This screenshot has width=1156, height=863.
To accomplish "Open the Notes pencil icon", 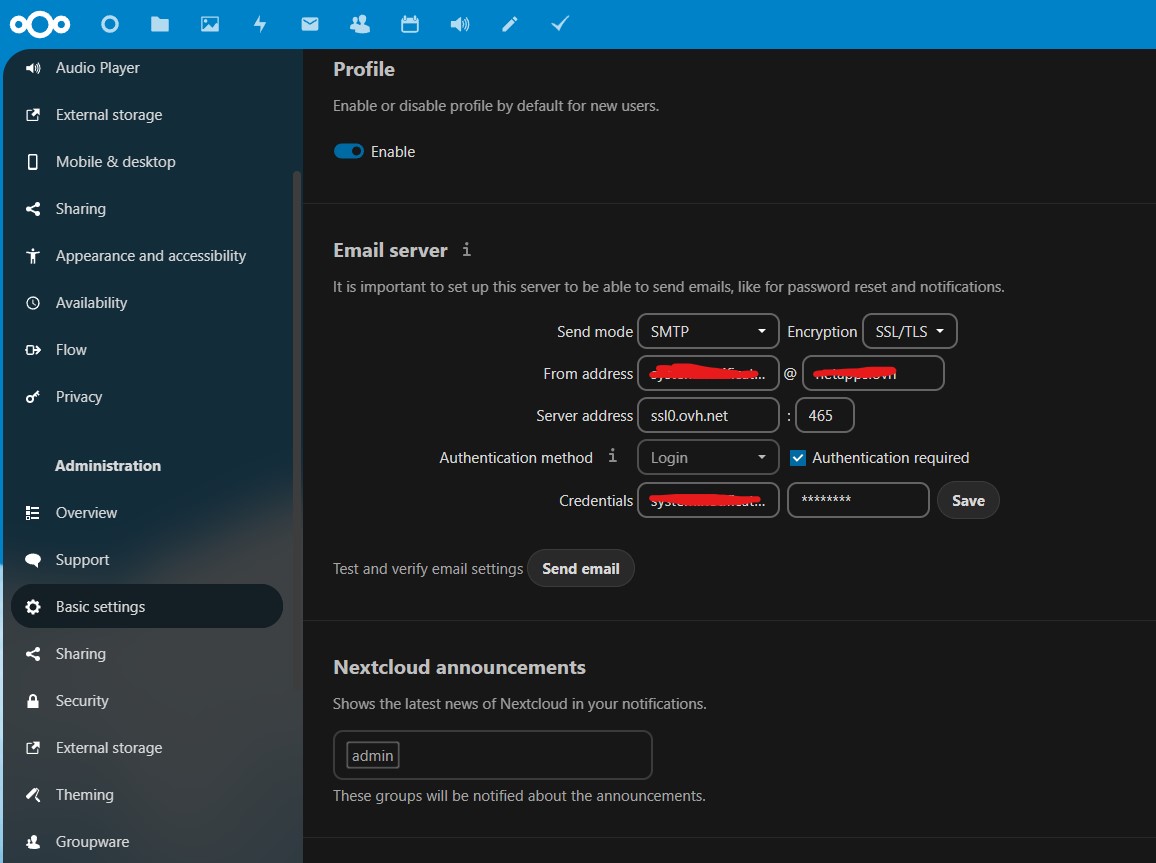I will click(x=510, y=24).
